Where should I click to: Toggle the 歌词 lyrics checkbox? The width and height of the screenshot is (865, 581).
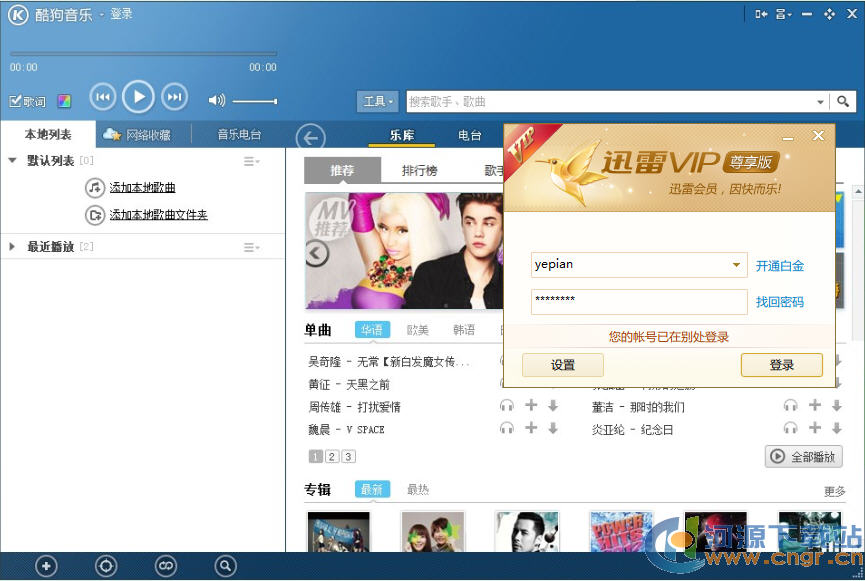coord(16,101)
